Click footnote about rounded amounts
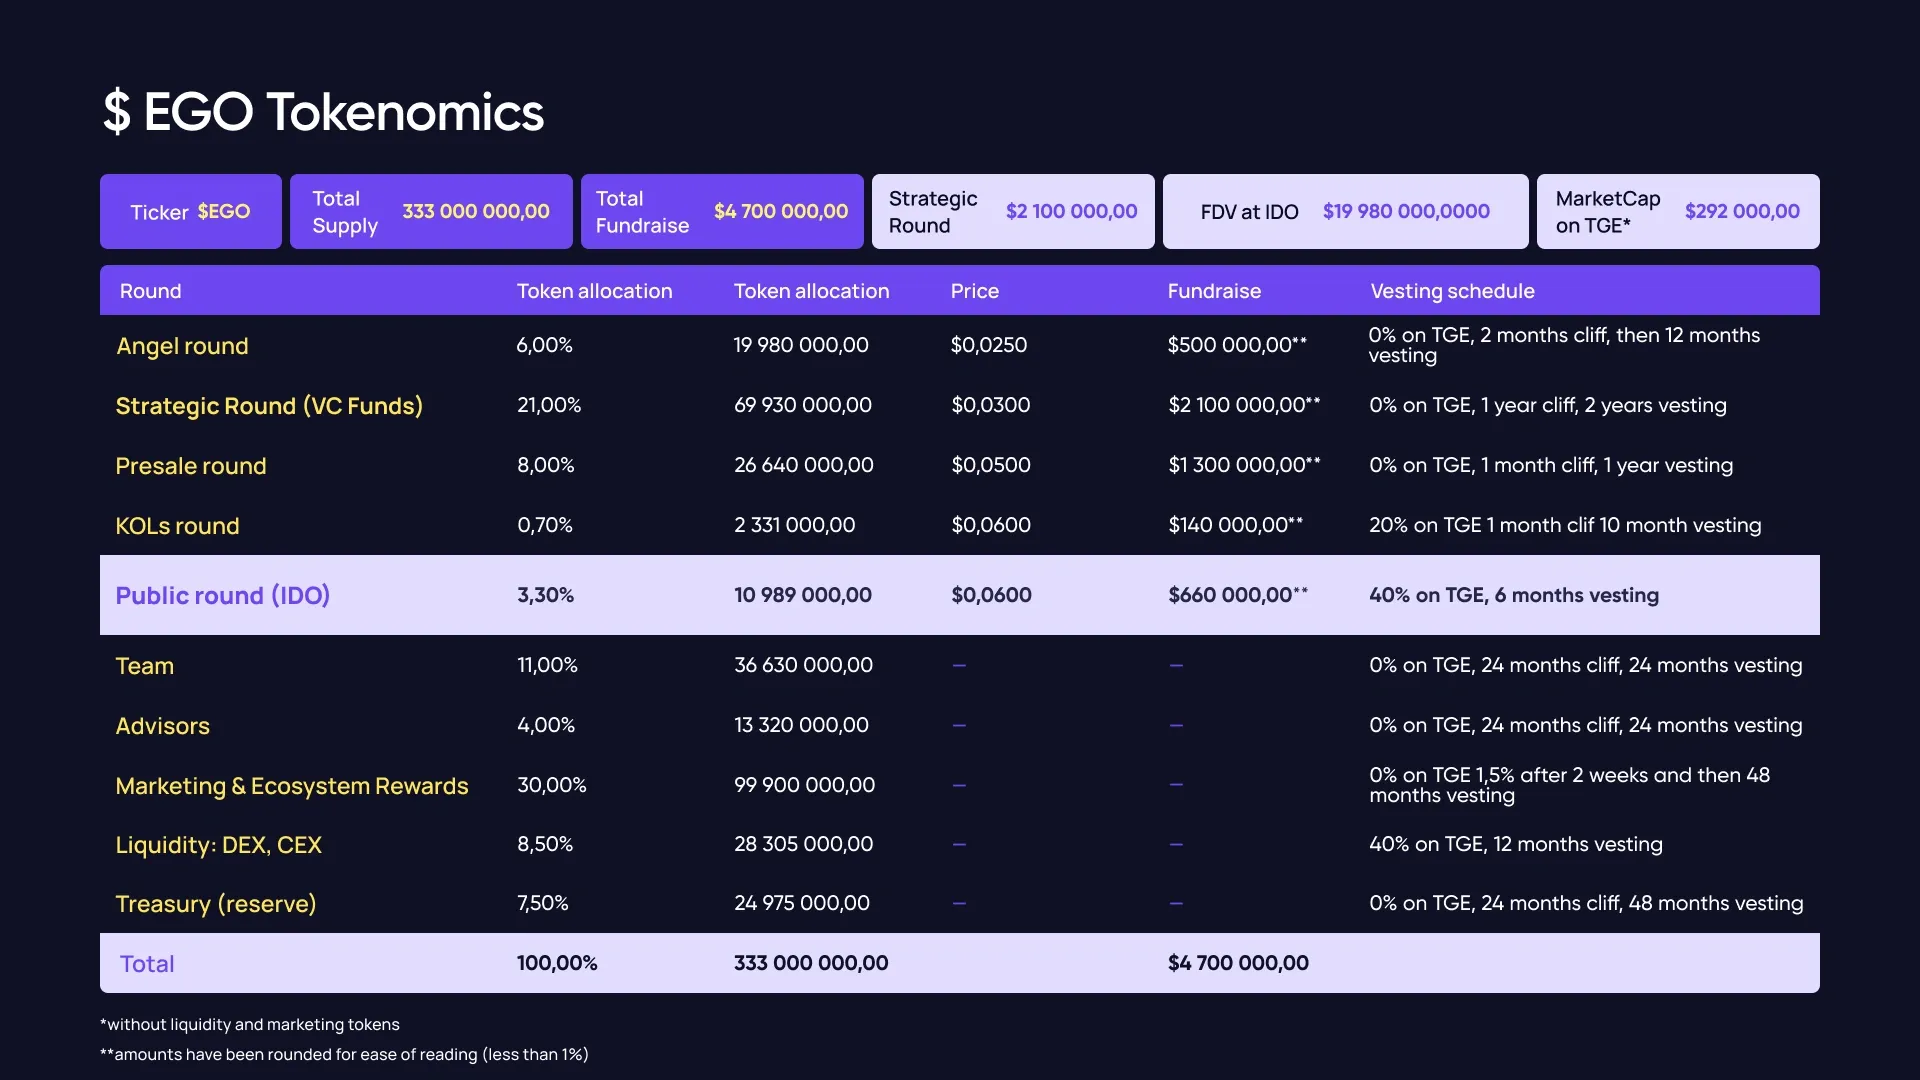This screenshot has height=1080, width=1920. pos(344,1054)
